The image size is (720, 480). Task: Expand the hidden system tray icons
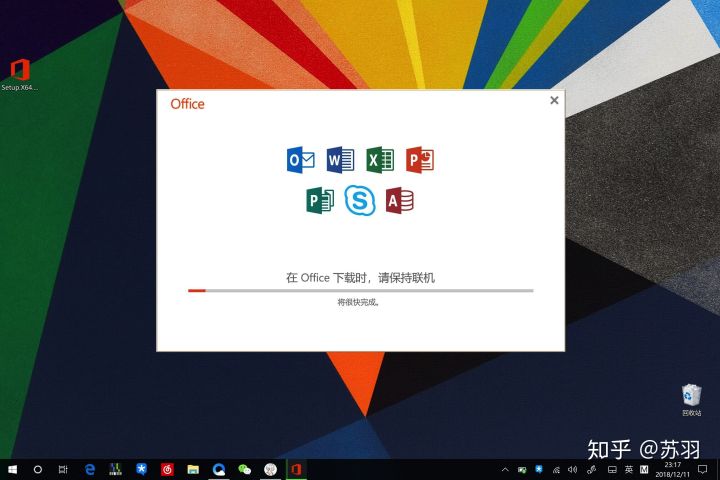(505, 469)
